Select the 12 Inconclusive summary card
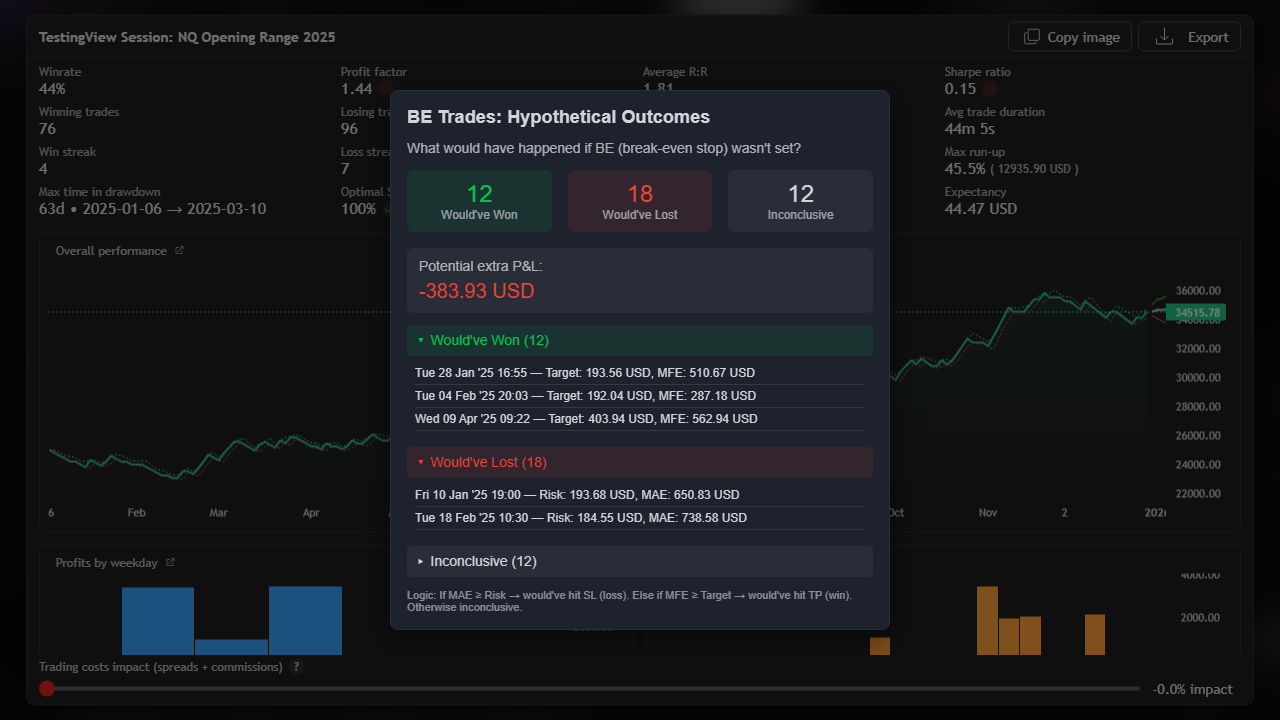Screen dimensions: 1280x720 800,201
